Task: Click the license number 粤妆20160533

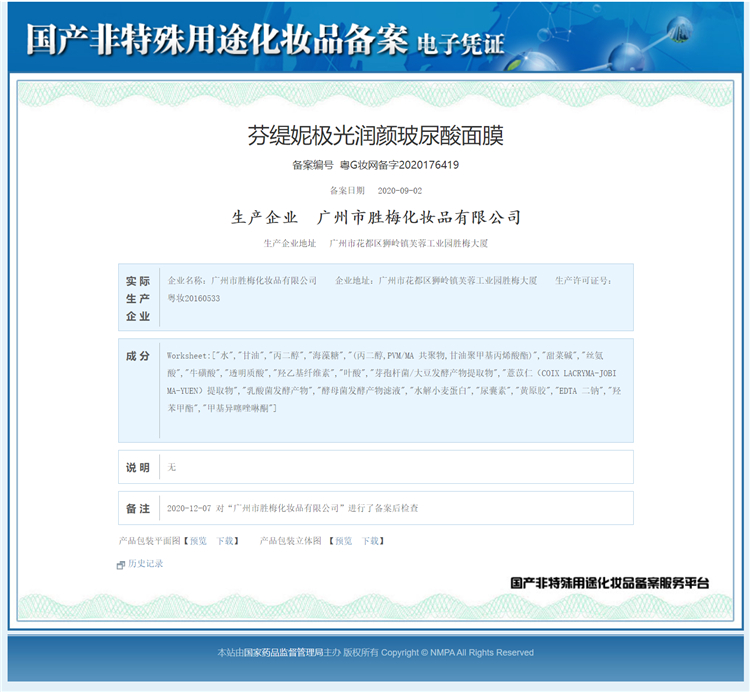Action: click(x=194, y=298)
